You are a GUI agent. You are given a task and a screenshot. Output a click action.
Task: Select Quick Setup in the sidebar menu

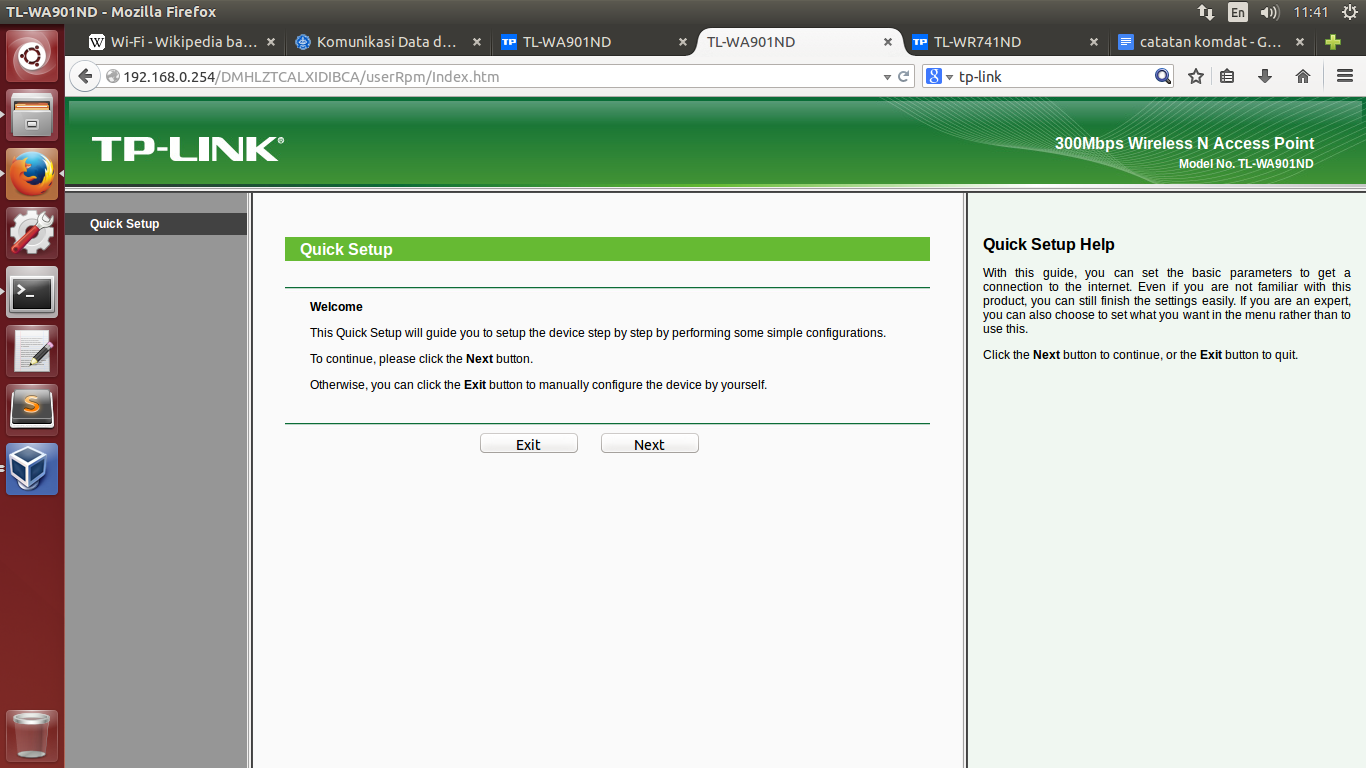coord(155,224)
